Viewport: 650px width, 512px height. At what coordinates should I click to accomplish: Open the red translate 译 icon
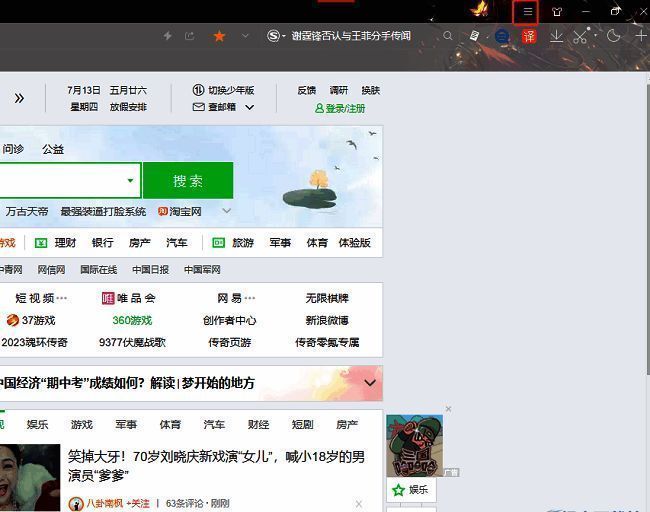(529, 36)
